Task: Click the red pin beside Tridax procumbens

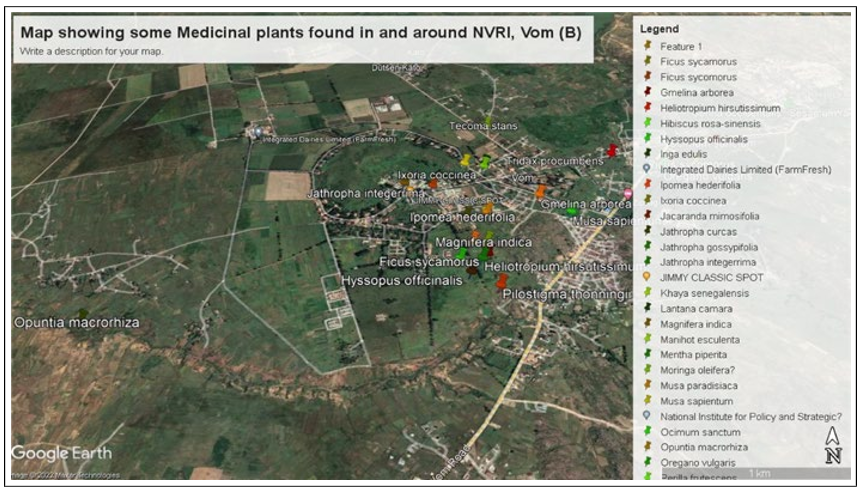Action: pos(612,151)
